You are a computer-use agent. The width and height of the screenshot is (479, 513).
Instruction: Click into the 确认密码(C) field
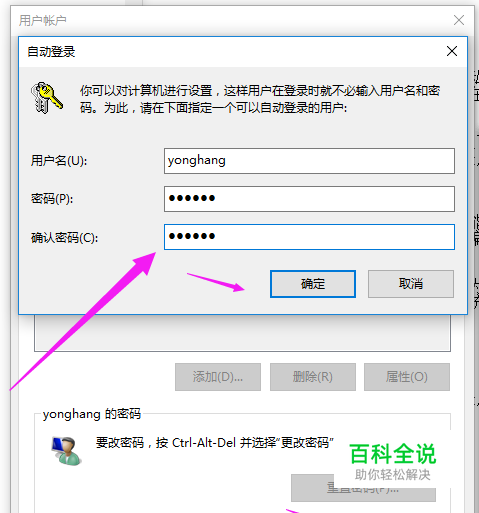[x=309, y=237]
